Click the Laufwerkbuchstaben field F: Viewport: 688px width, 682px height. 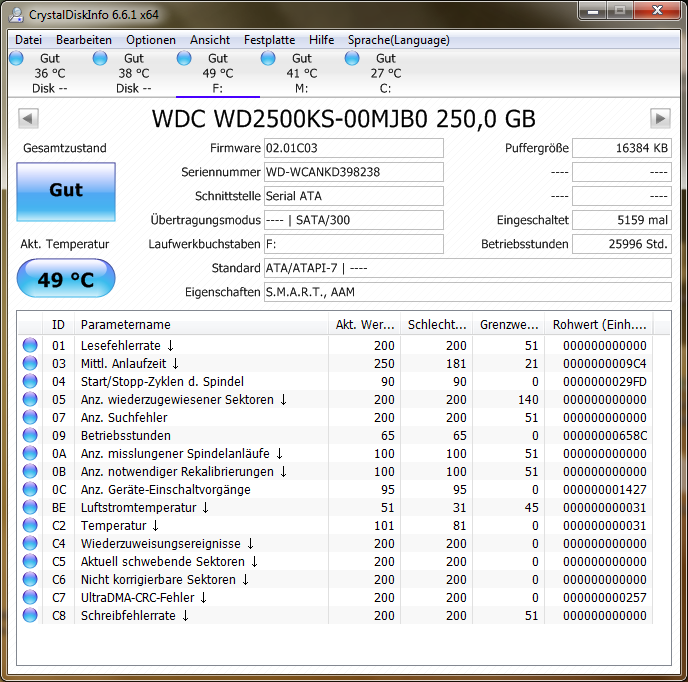pyautogui.click(x=354, y=244)
